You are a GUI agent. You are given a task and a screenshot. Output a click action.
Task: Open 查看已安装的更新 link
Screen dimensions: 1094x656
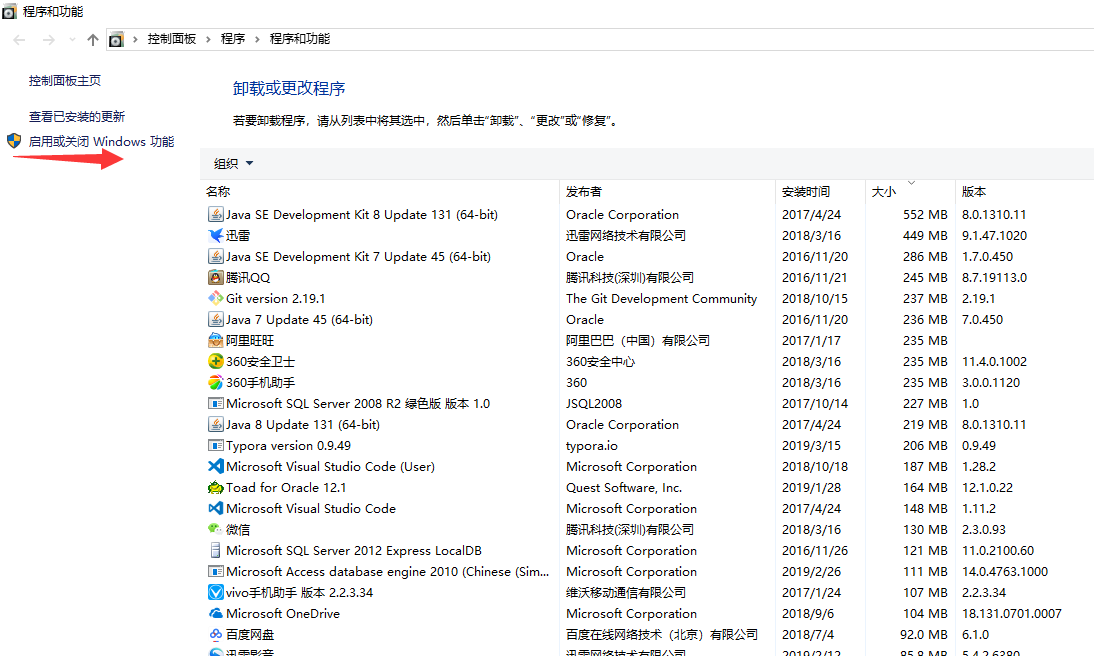point(77,117)
